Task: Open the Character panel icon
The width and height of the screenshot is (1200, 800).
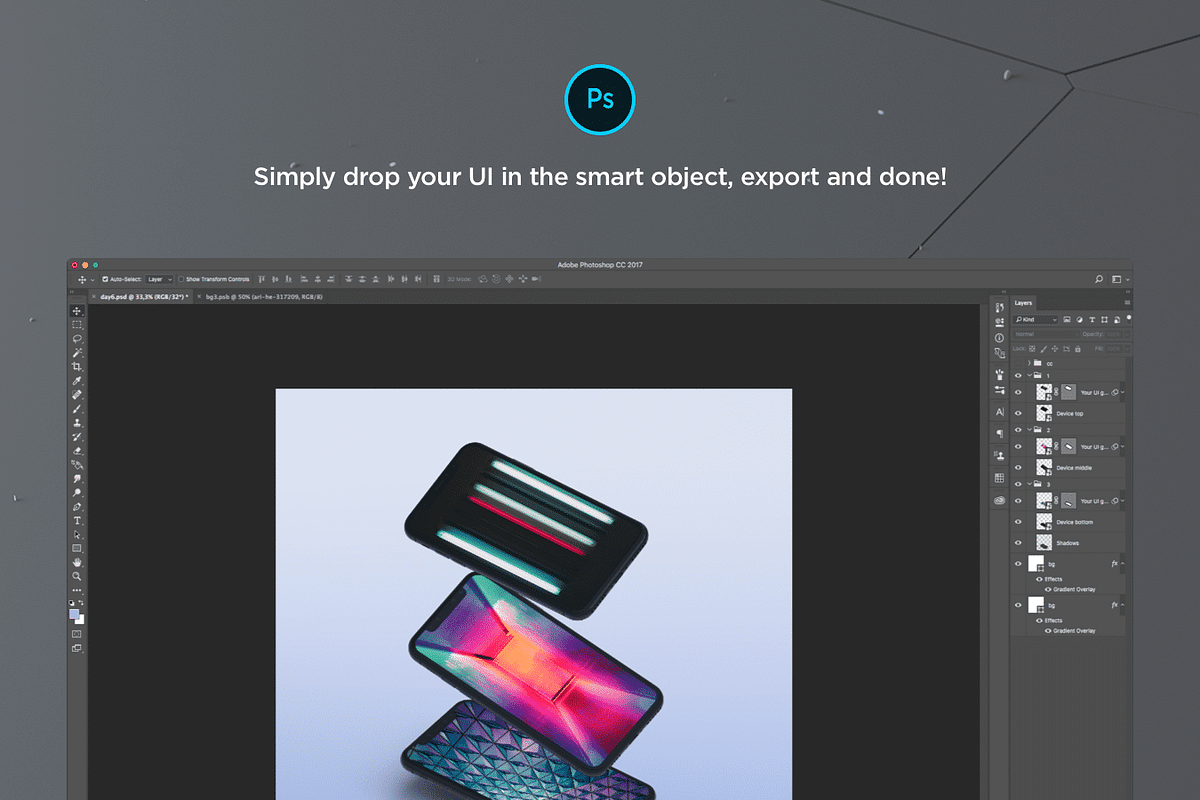Action: tap(1000, 411)
